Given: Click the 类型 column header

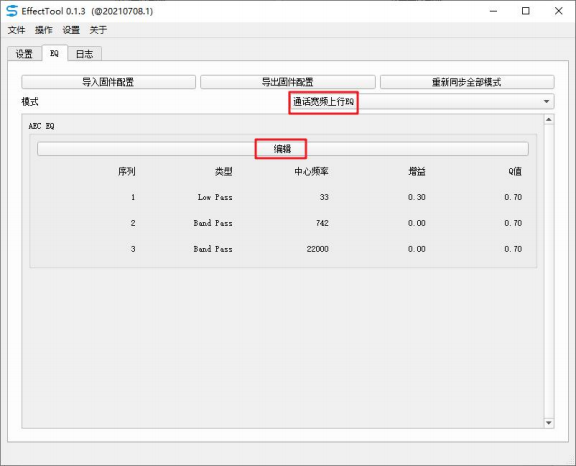Looking at the screenshot, I should point(223,171).
